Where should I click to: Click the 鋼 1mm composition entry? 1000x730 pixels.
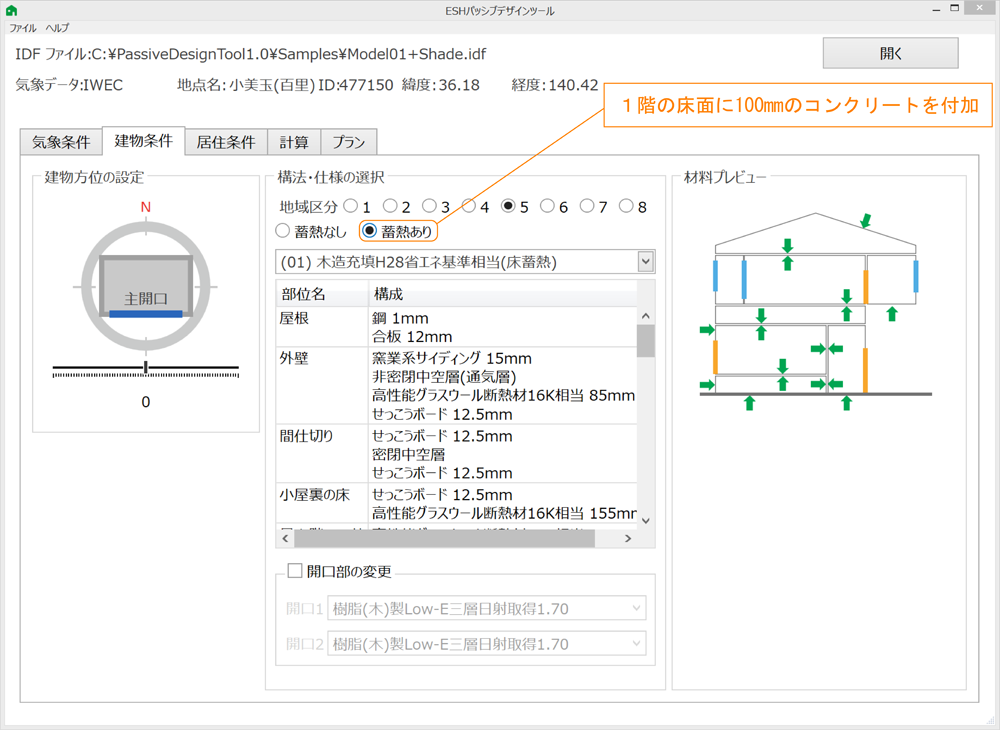pyautogui.click(x=401, y=318)
